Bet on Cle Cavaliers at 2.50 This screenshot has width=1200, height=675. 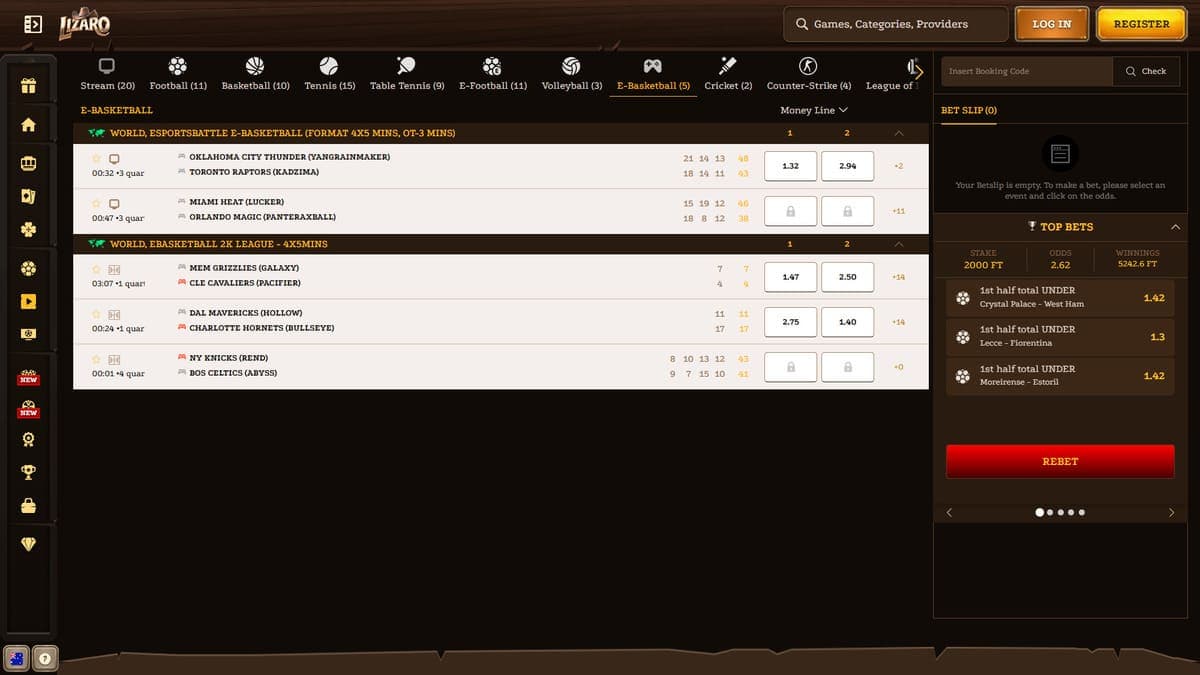pos(847,277)
